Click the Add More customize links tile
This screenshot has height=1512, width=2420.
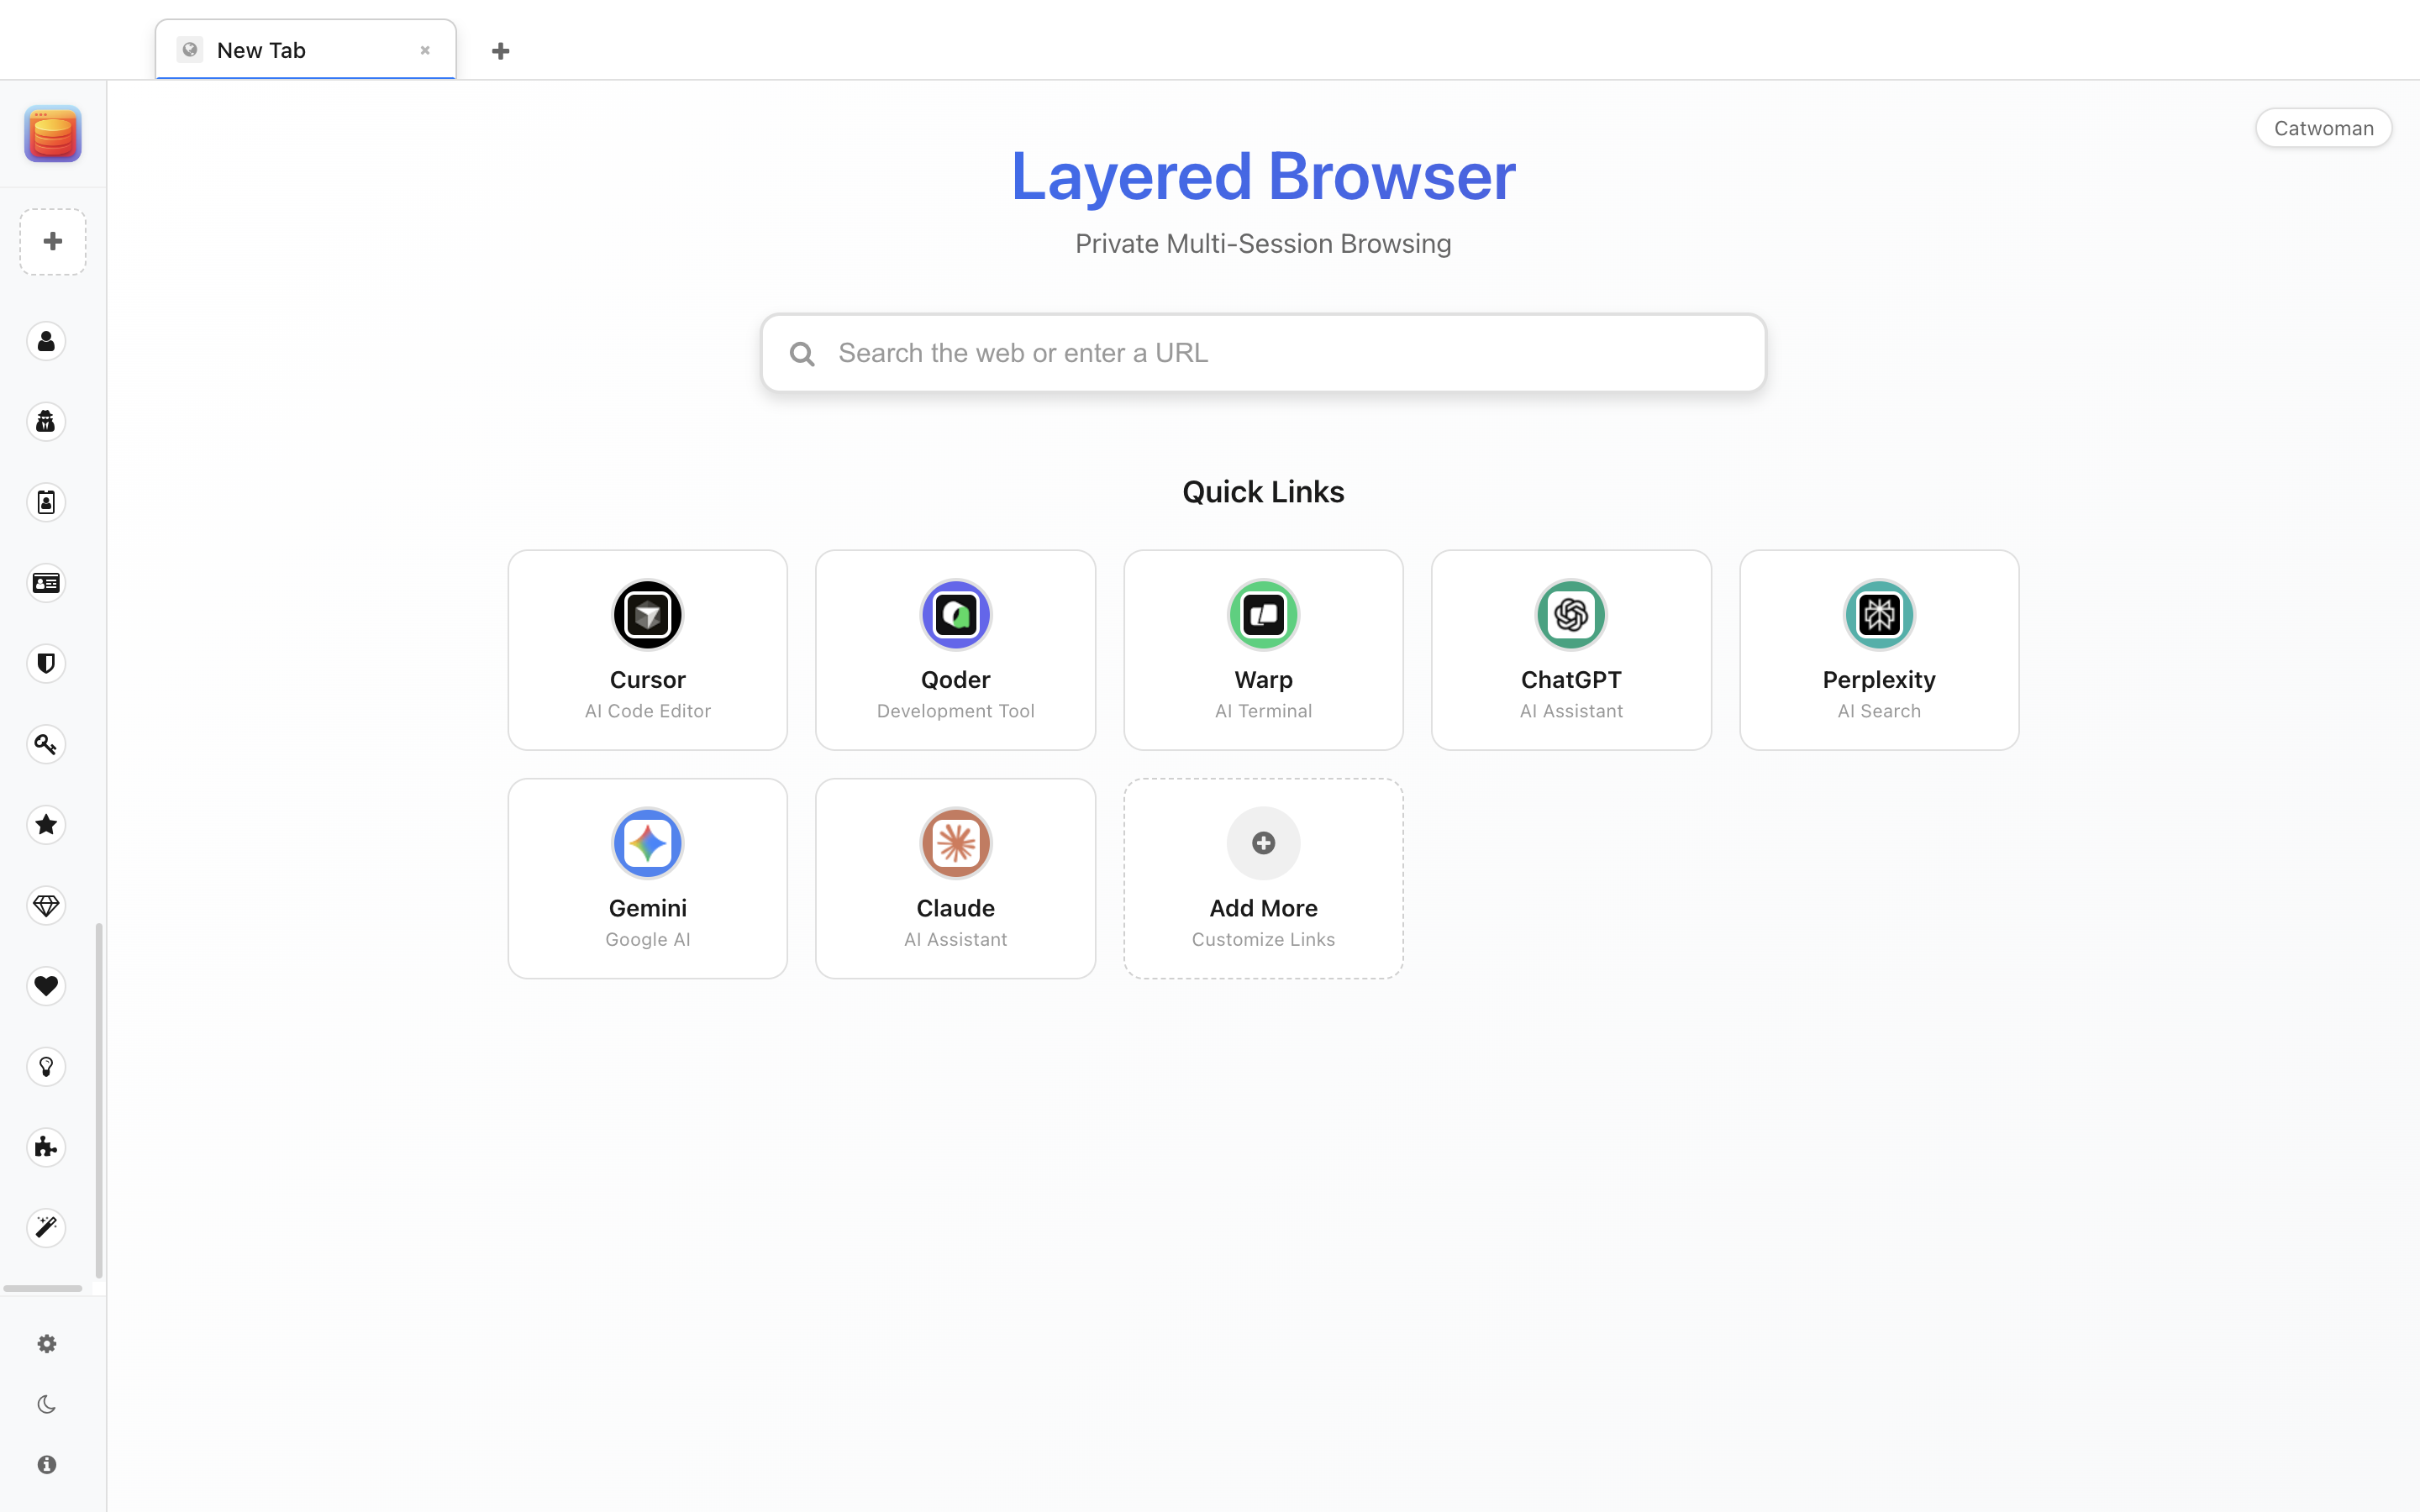[x=1262, y=878]
